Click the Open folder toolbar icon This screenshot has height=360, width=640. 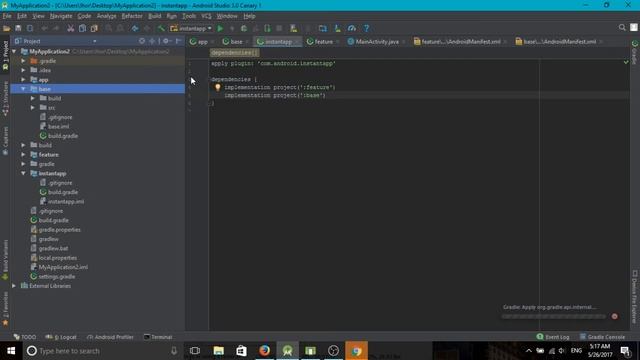click(7, 28)
